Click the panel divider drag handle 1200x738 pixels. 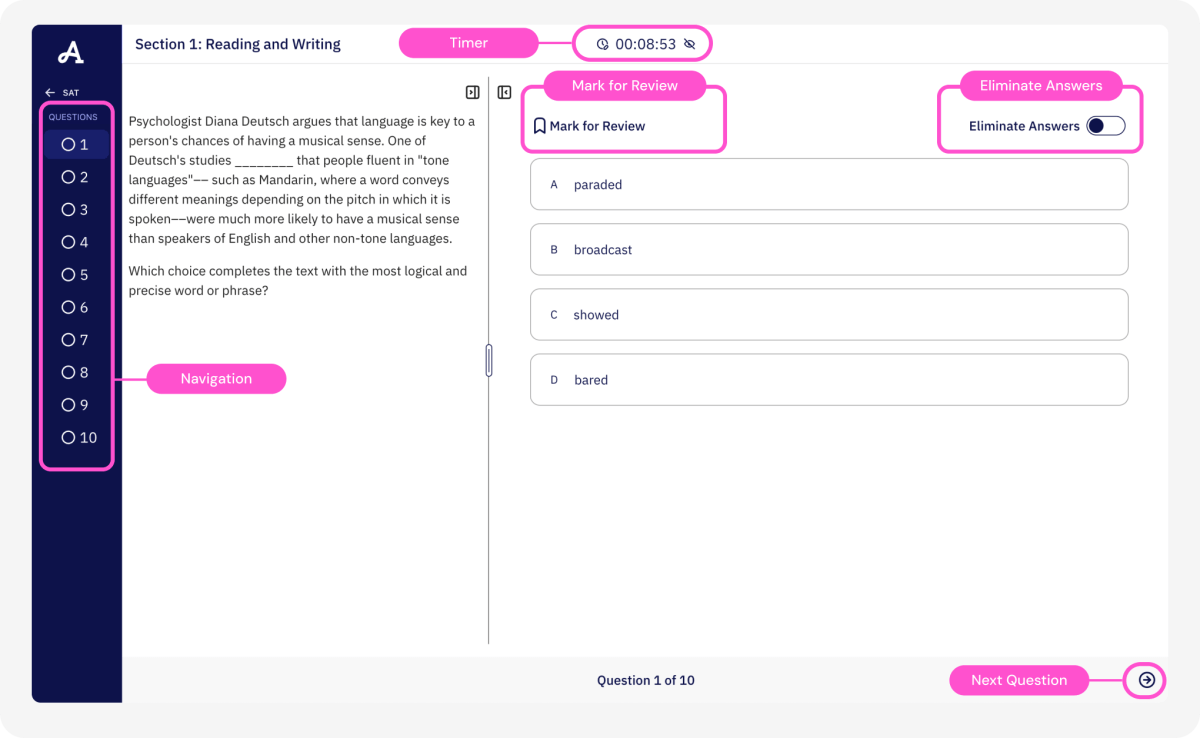489,360
